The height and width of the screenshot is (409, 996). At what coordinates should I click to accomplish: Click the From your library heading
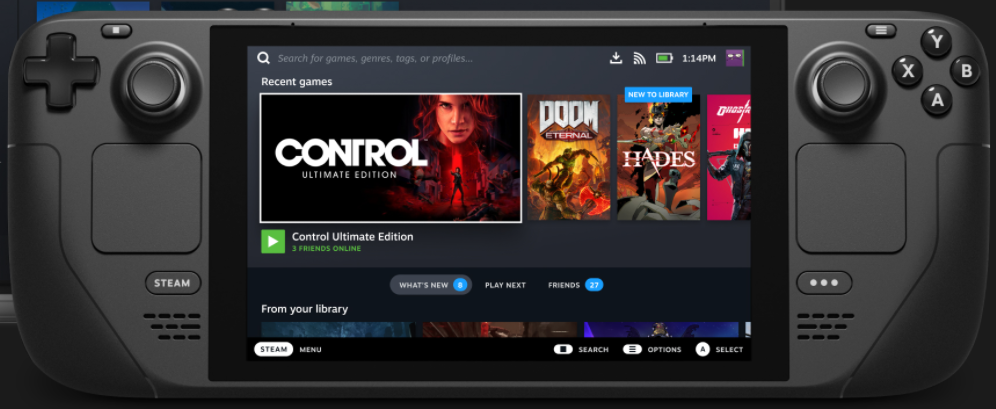tap(304, 309)
